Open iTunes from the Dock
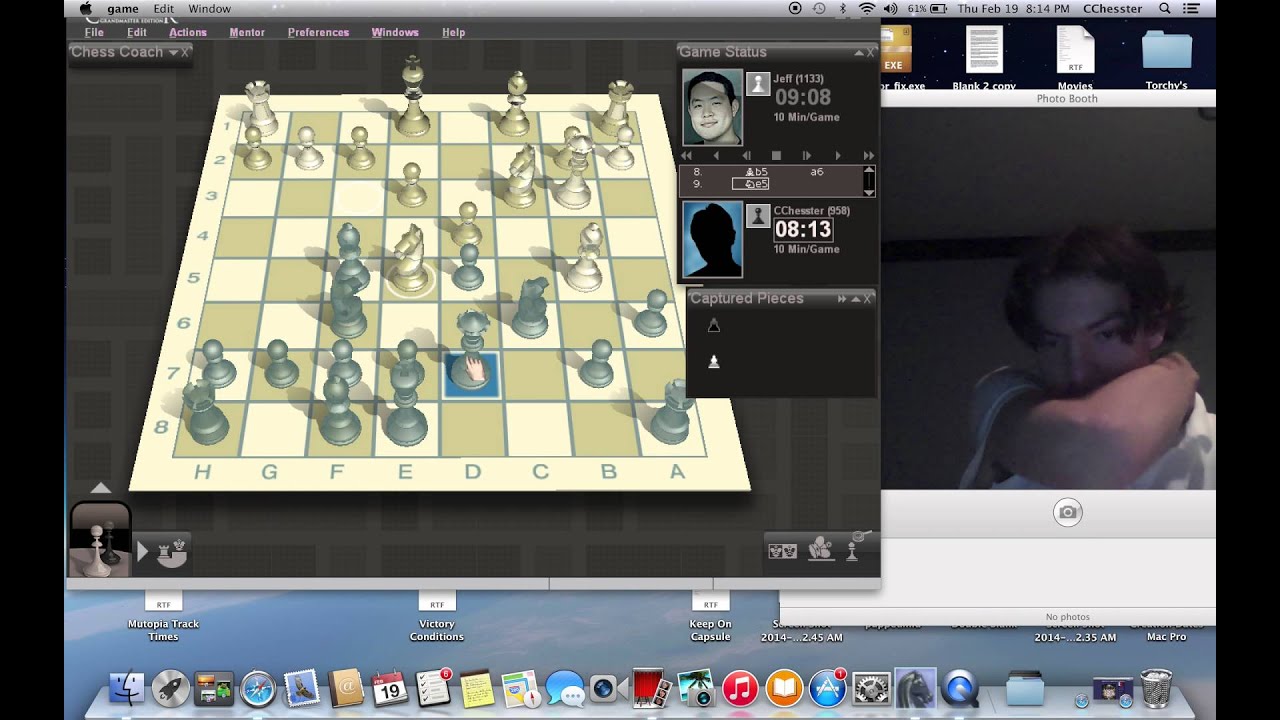Image resolution: width=1280 pixels, height=720 pixels. point(740,689)
